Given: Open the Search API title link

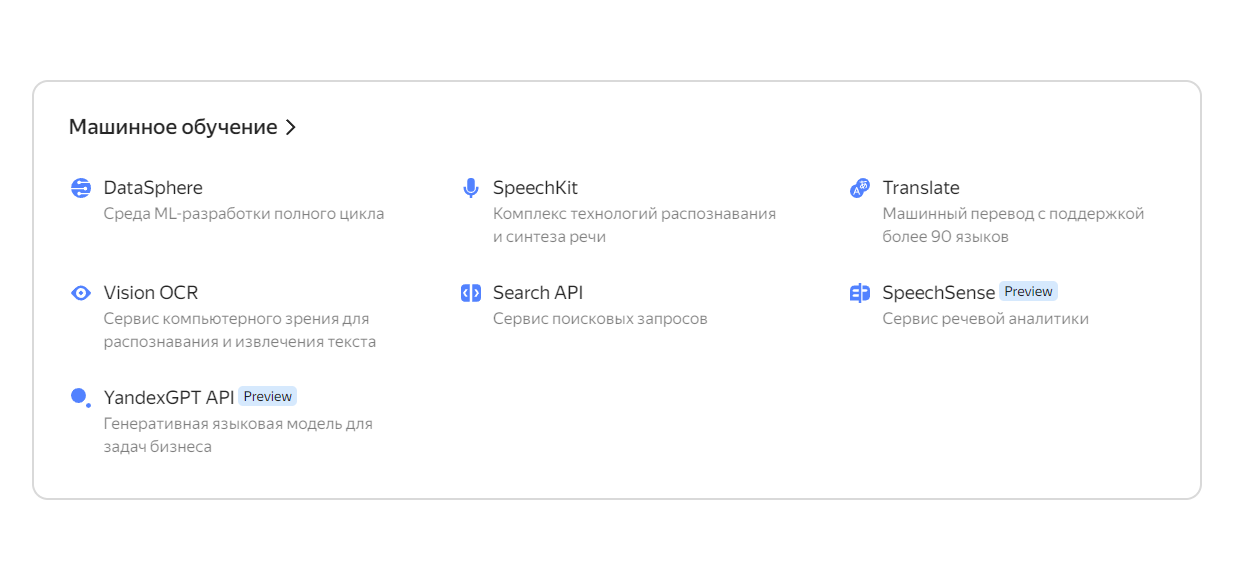Looking at the screenshot, I should click(538, 293).
